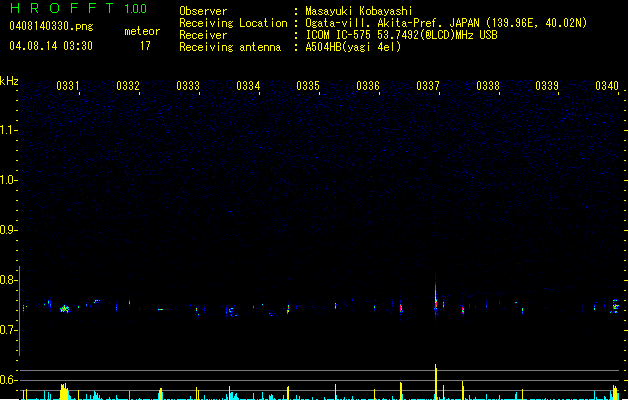Image resolution: width=629 pixels, height=400 pixels.
Task: Click the 0.6 kHz axis label
Action: pos(7,380)
